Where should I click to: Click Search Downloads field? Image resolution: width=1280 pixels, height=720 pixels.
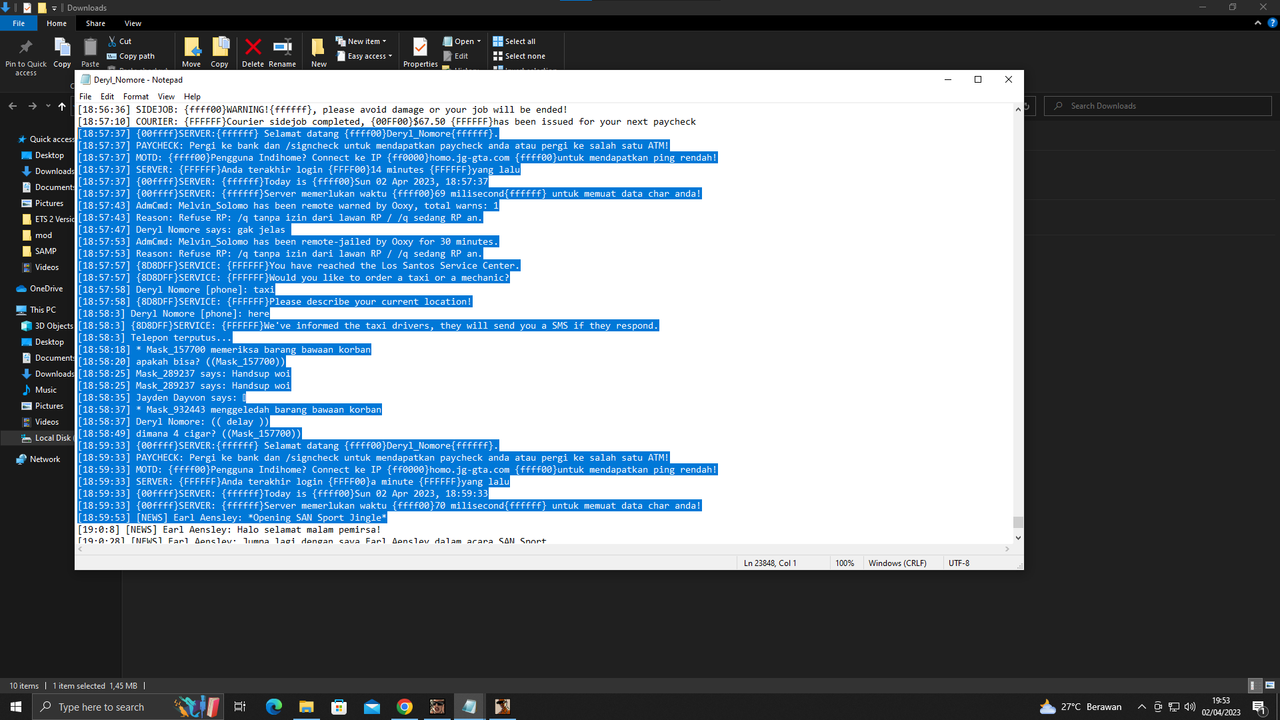pos(1158,106)
